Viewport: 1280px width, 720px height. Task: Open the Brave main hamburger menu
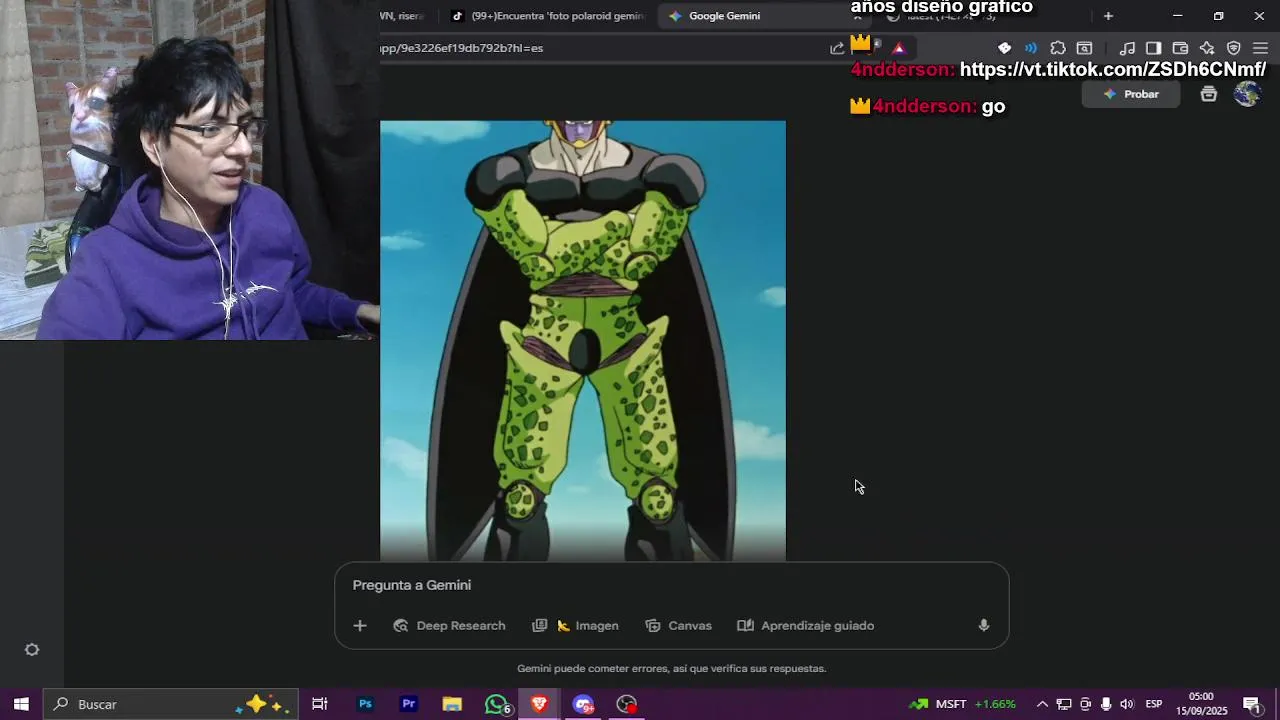point(1260,48)
